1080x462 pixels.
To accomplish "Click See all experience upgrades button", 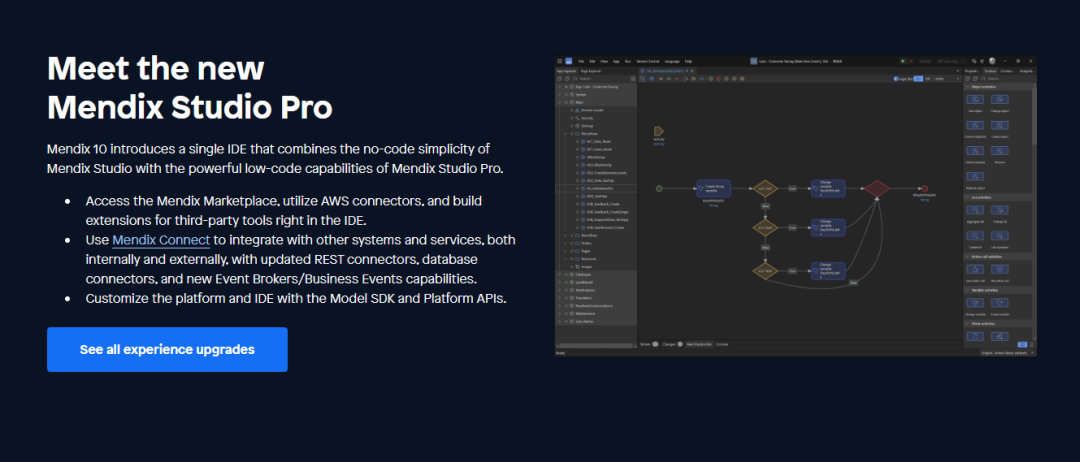I will 167,349.
